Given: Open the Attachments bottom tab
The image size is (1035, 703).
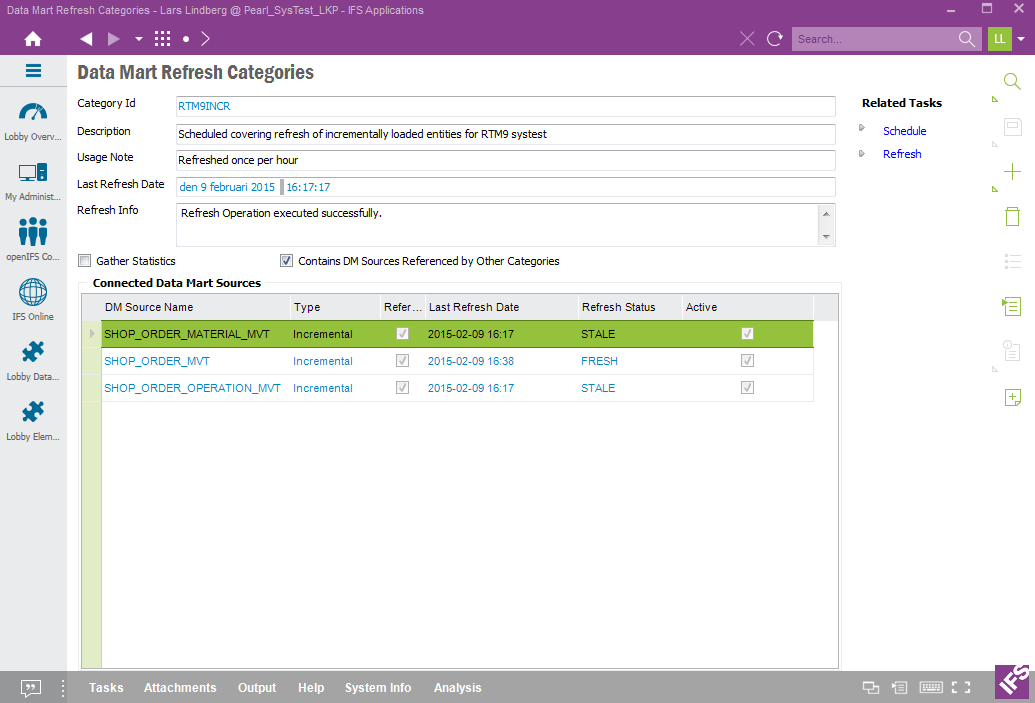Looking at the screenshot, I should click(180, 688).
